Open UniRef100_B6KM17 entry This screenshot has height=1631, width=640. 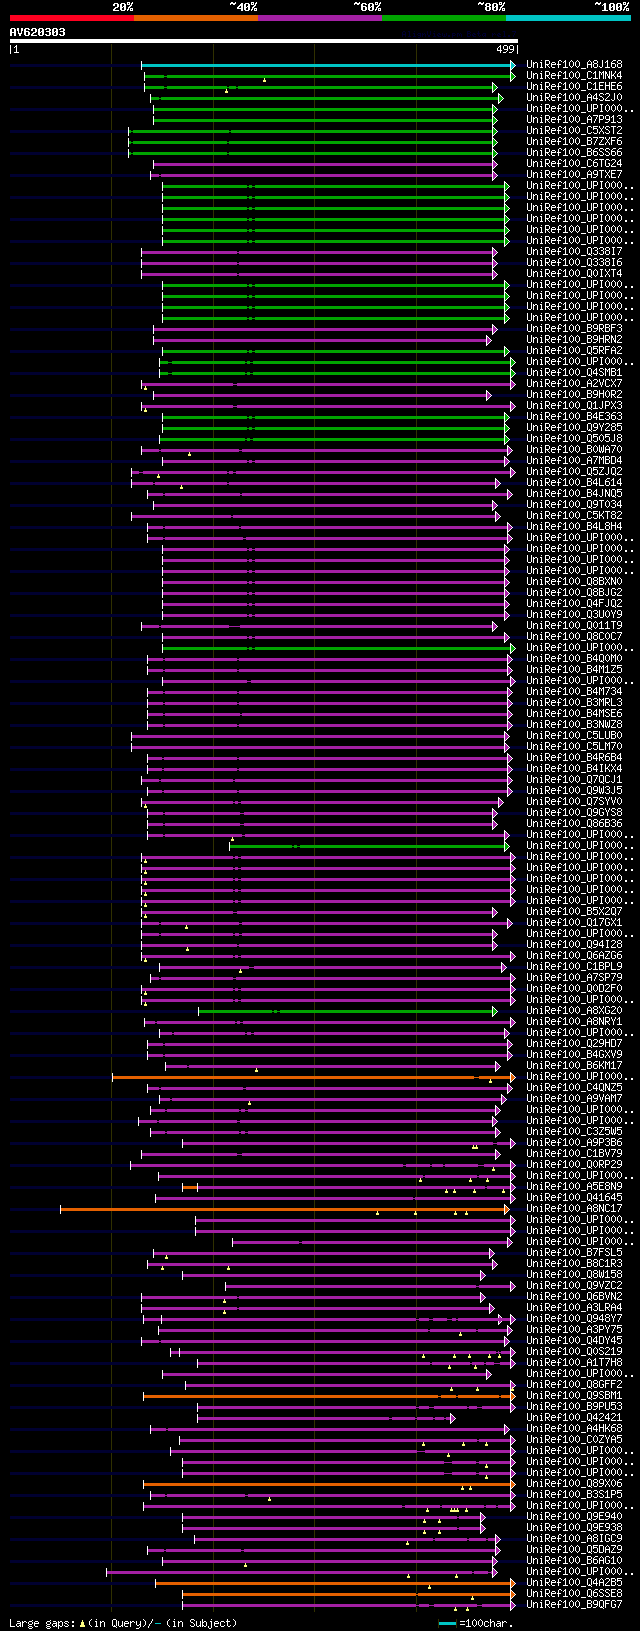pos(574,1065)
